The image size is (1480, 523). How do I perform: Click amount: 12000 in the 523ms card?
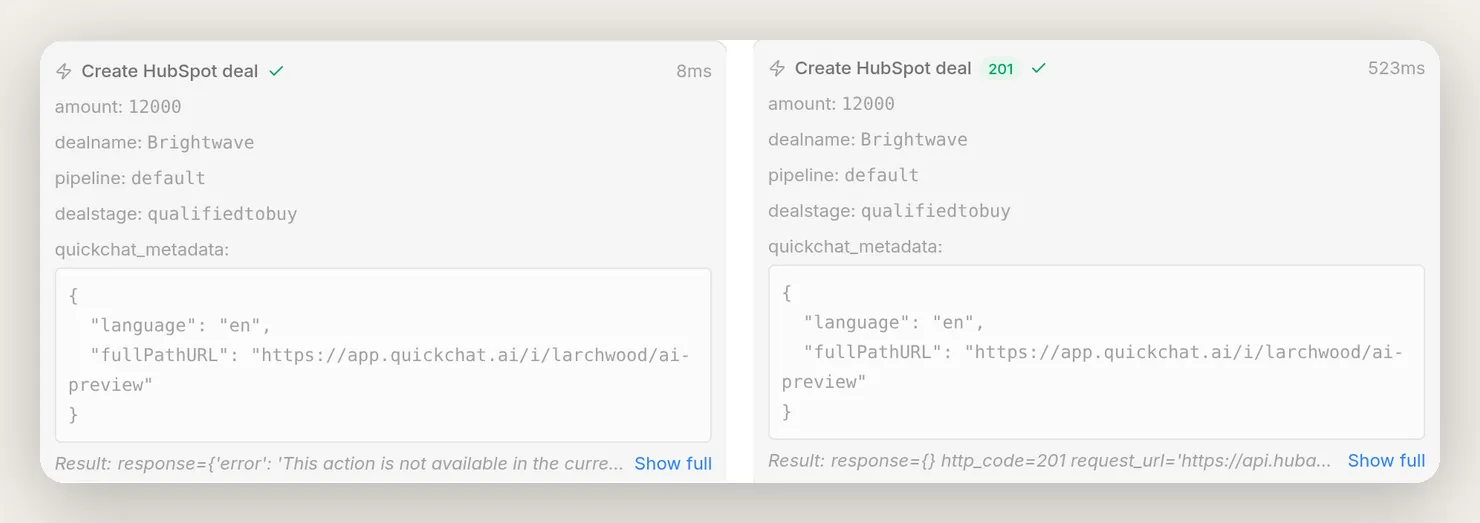tap(831, 103)
